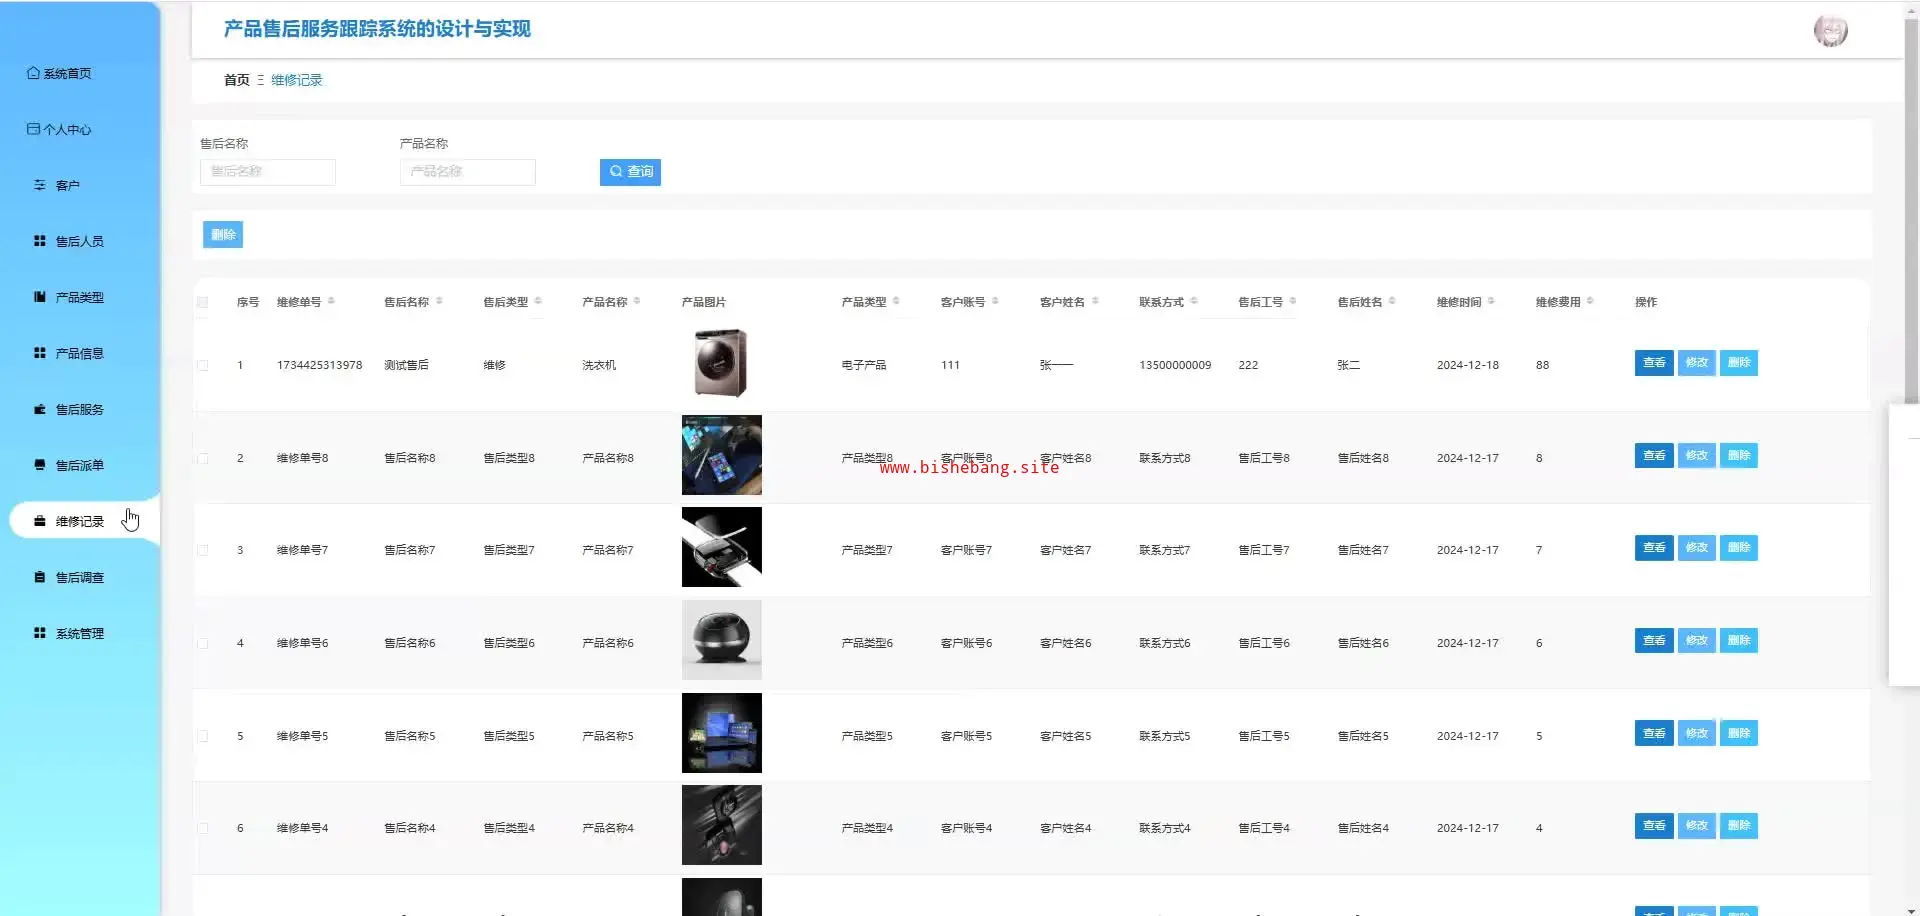Open the speaker image in row 维修单号6
The width and height of the screenshot is (1920, 916).
pyautogui.click(x=722, y=640)
